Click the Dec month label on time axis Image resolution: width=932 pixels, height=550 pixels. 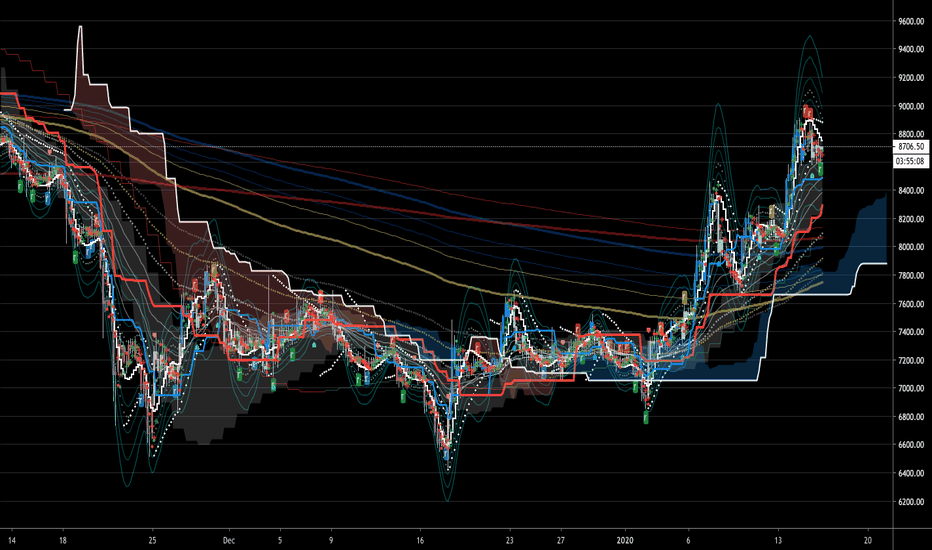(x=229, y=540)
